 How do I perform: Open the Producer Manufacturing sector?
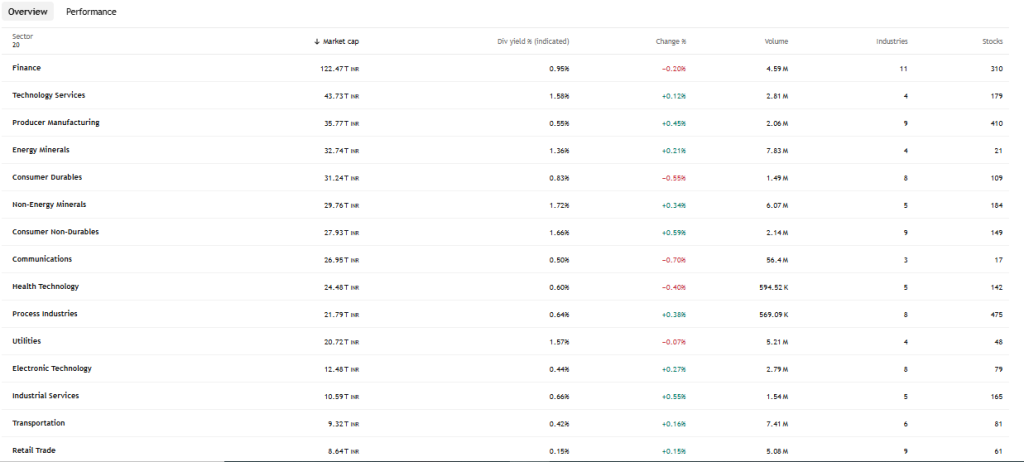(56, 123)
